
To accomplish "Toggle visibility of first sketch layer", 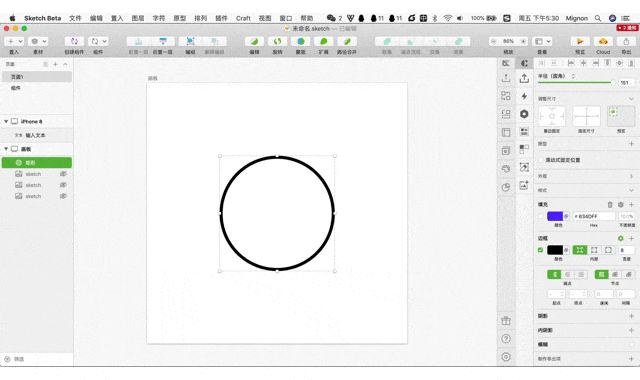I will click(x=63, y=174).
